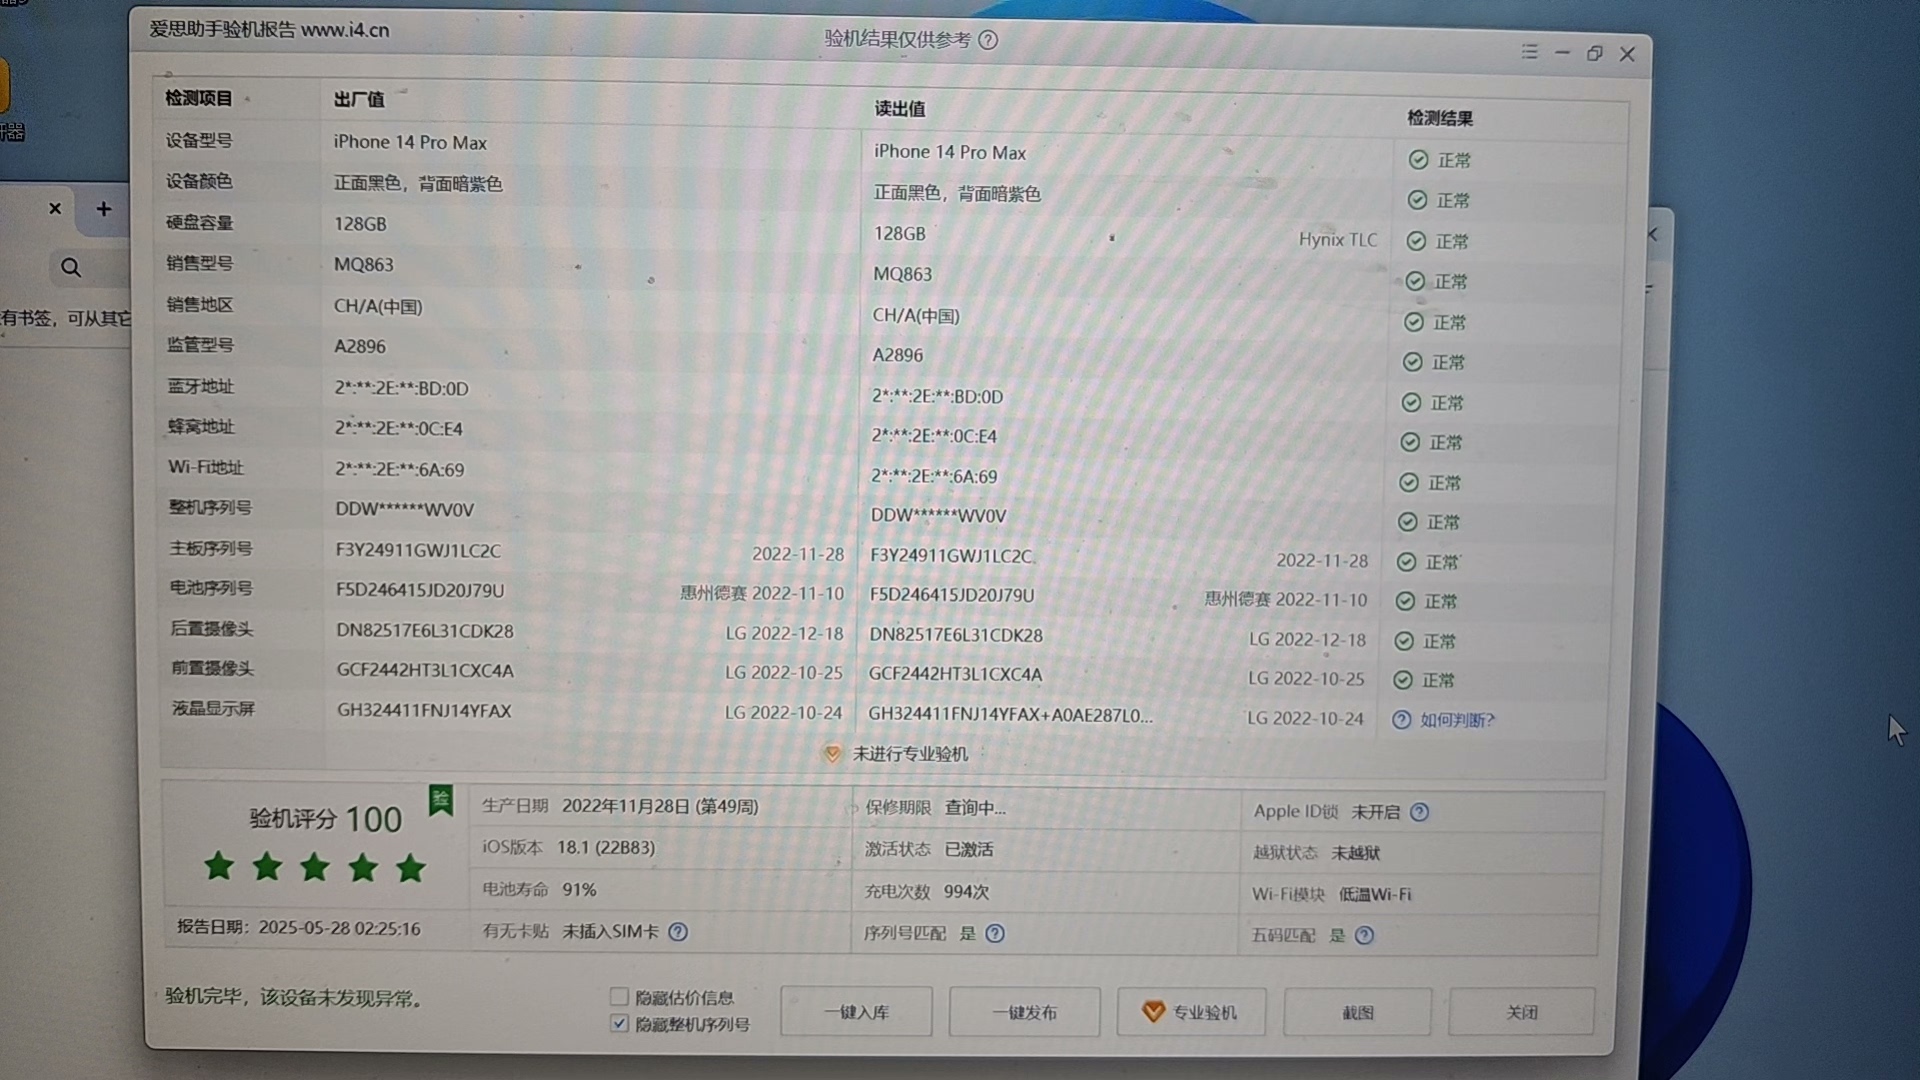Click the 正常 check icon for 监管型号
The image size is (1920, 1080).
1413,362
